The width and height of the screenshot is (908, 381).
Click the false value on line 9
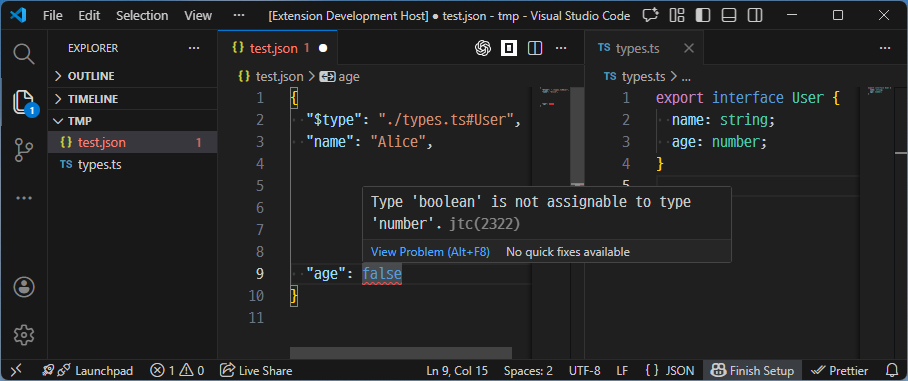382,274
